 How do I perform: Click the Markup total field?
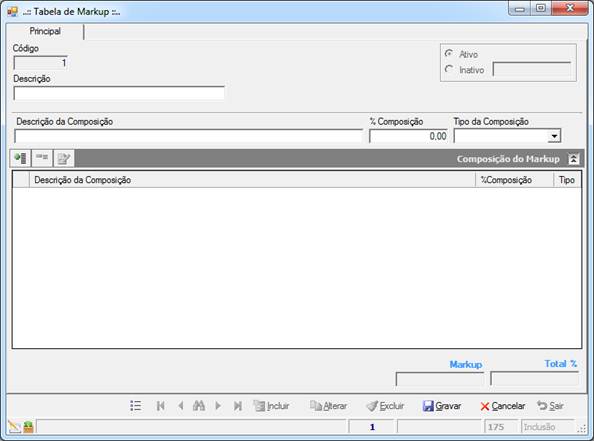439,379
